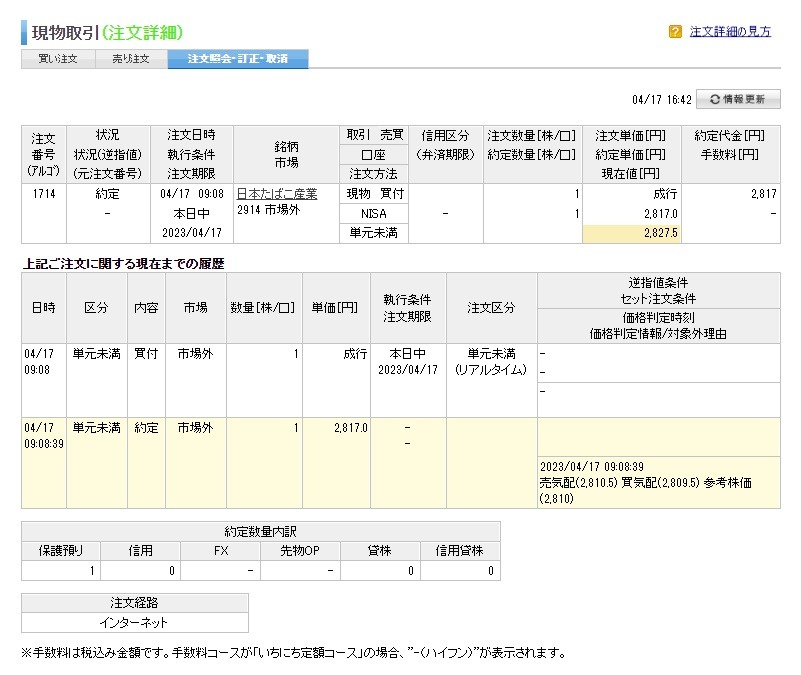Click the 保護預り column header
Screen dimensions: 801x675
pyautogui.click(x=61, y=551)
